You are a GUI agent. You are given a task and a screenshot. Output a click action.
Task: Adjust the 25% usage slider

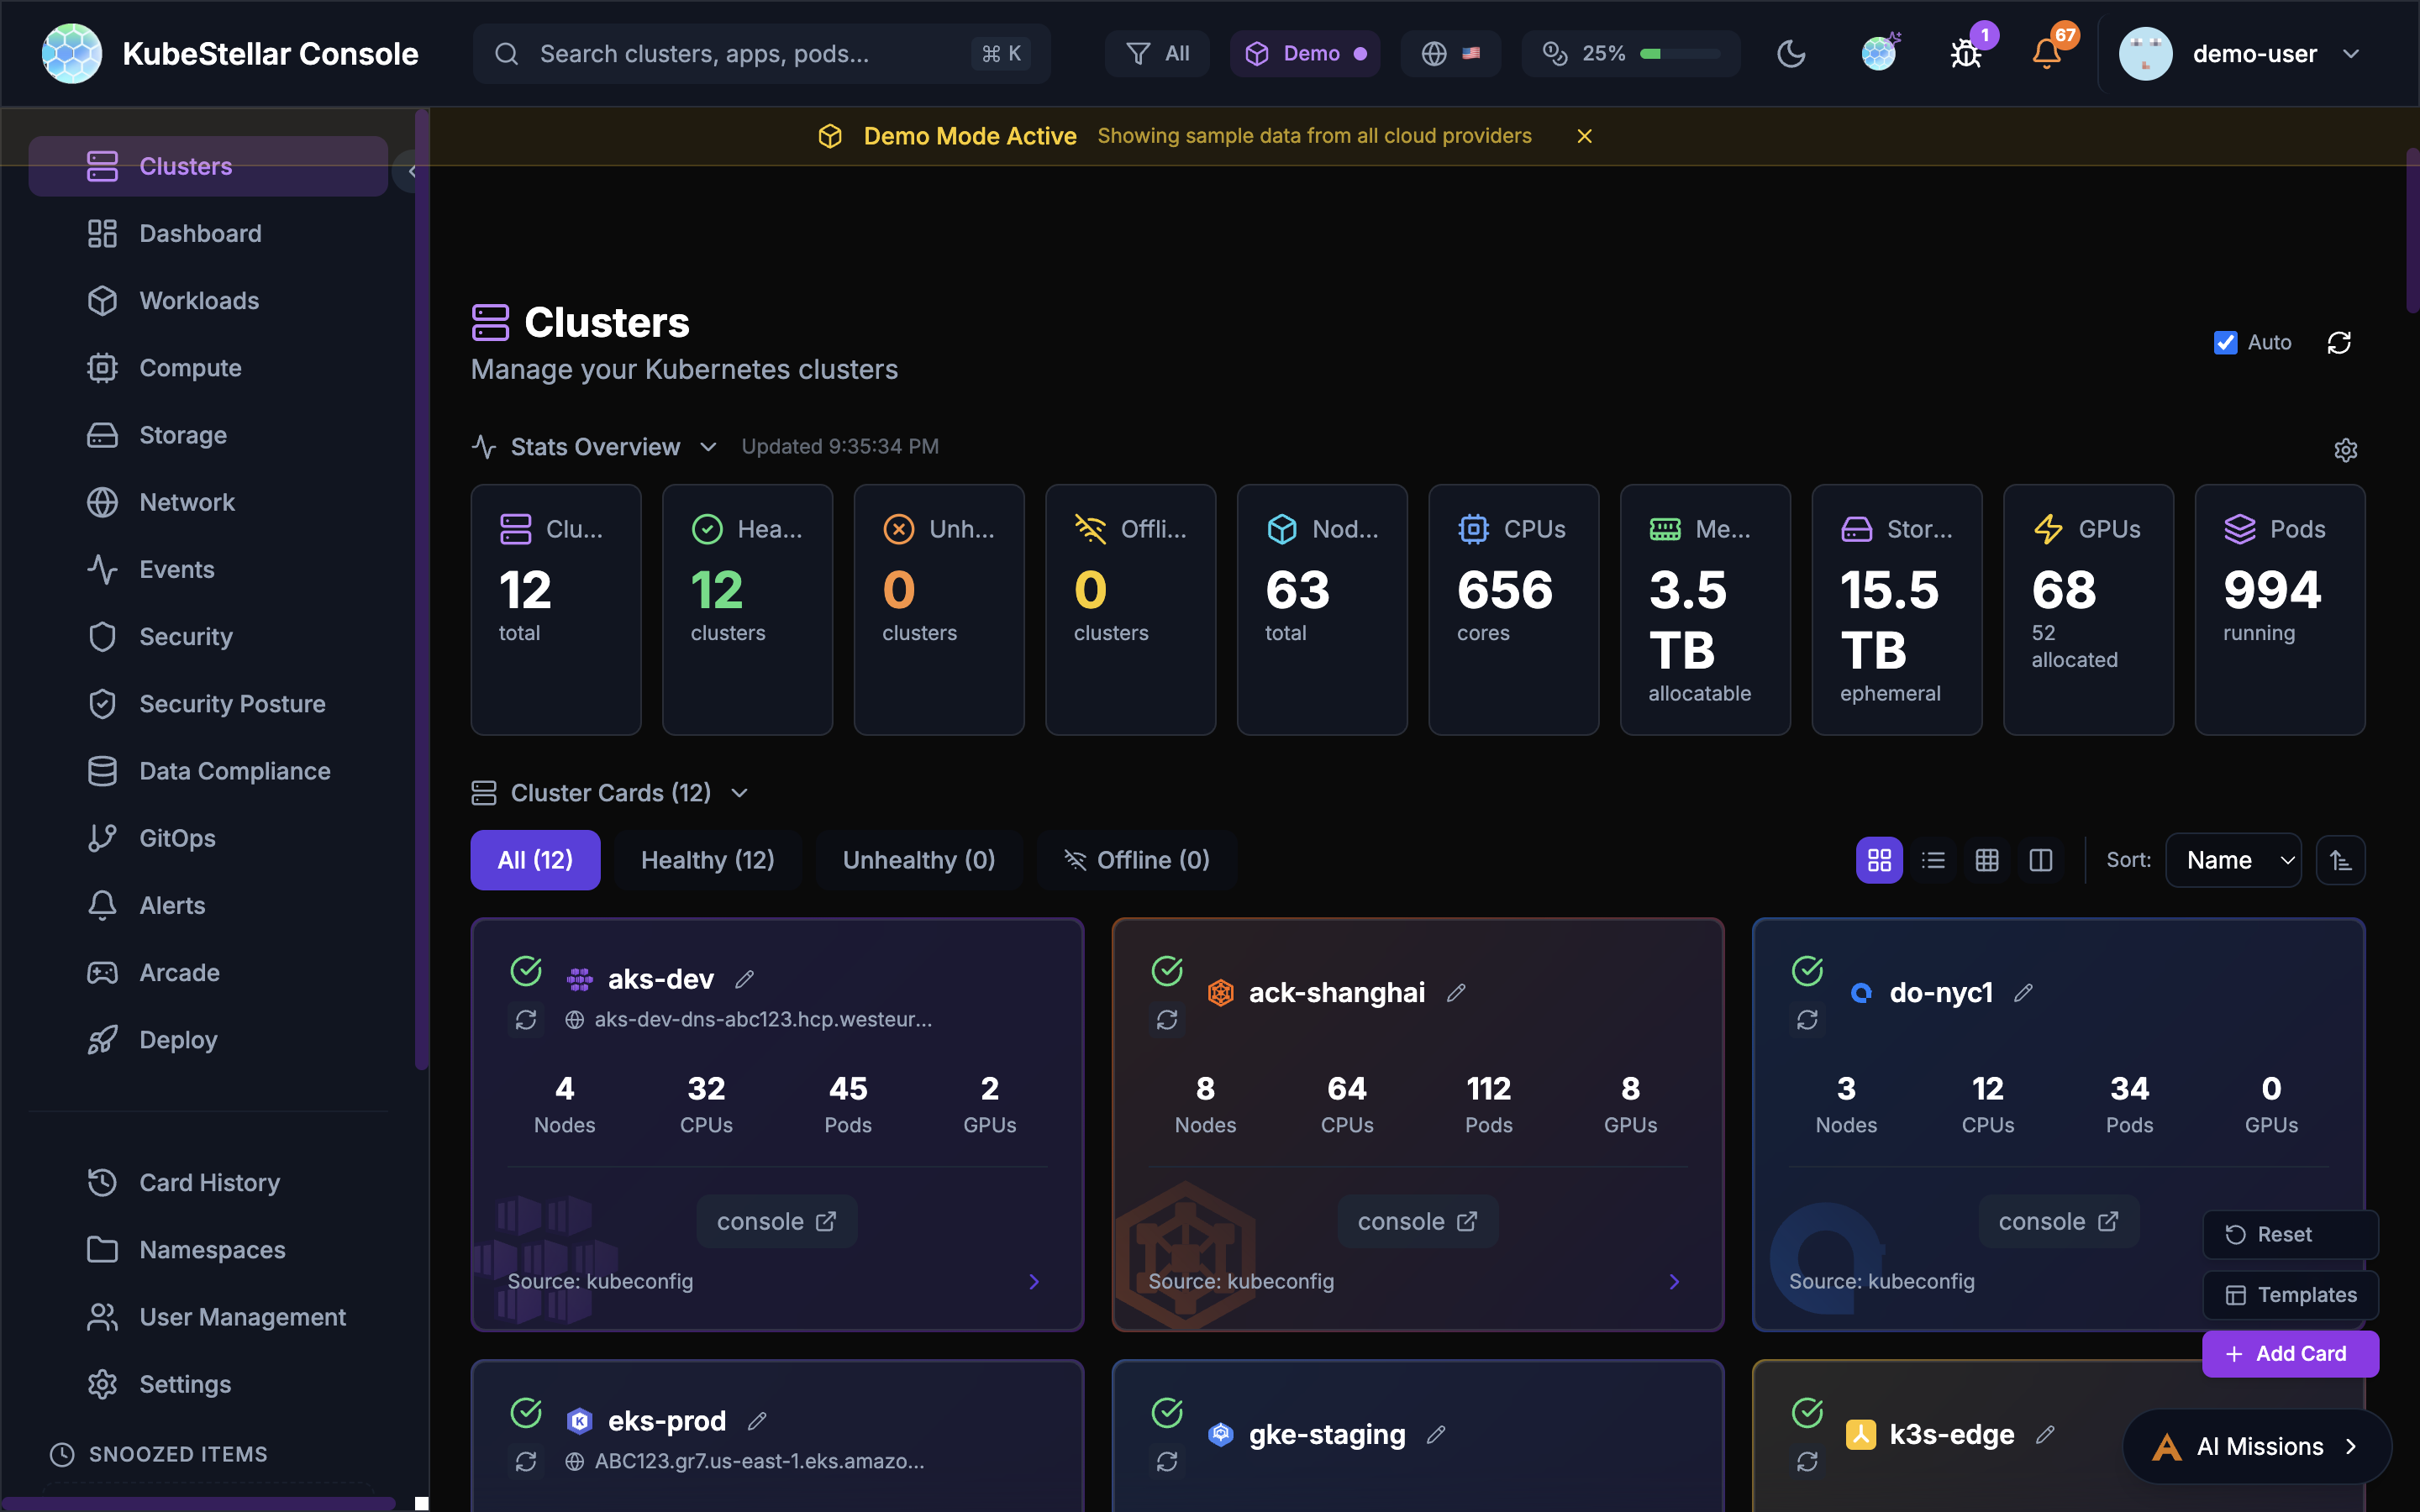pyautogui.click(x=1678, y=53)
